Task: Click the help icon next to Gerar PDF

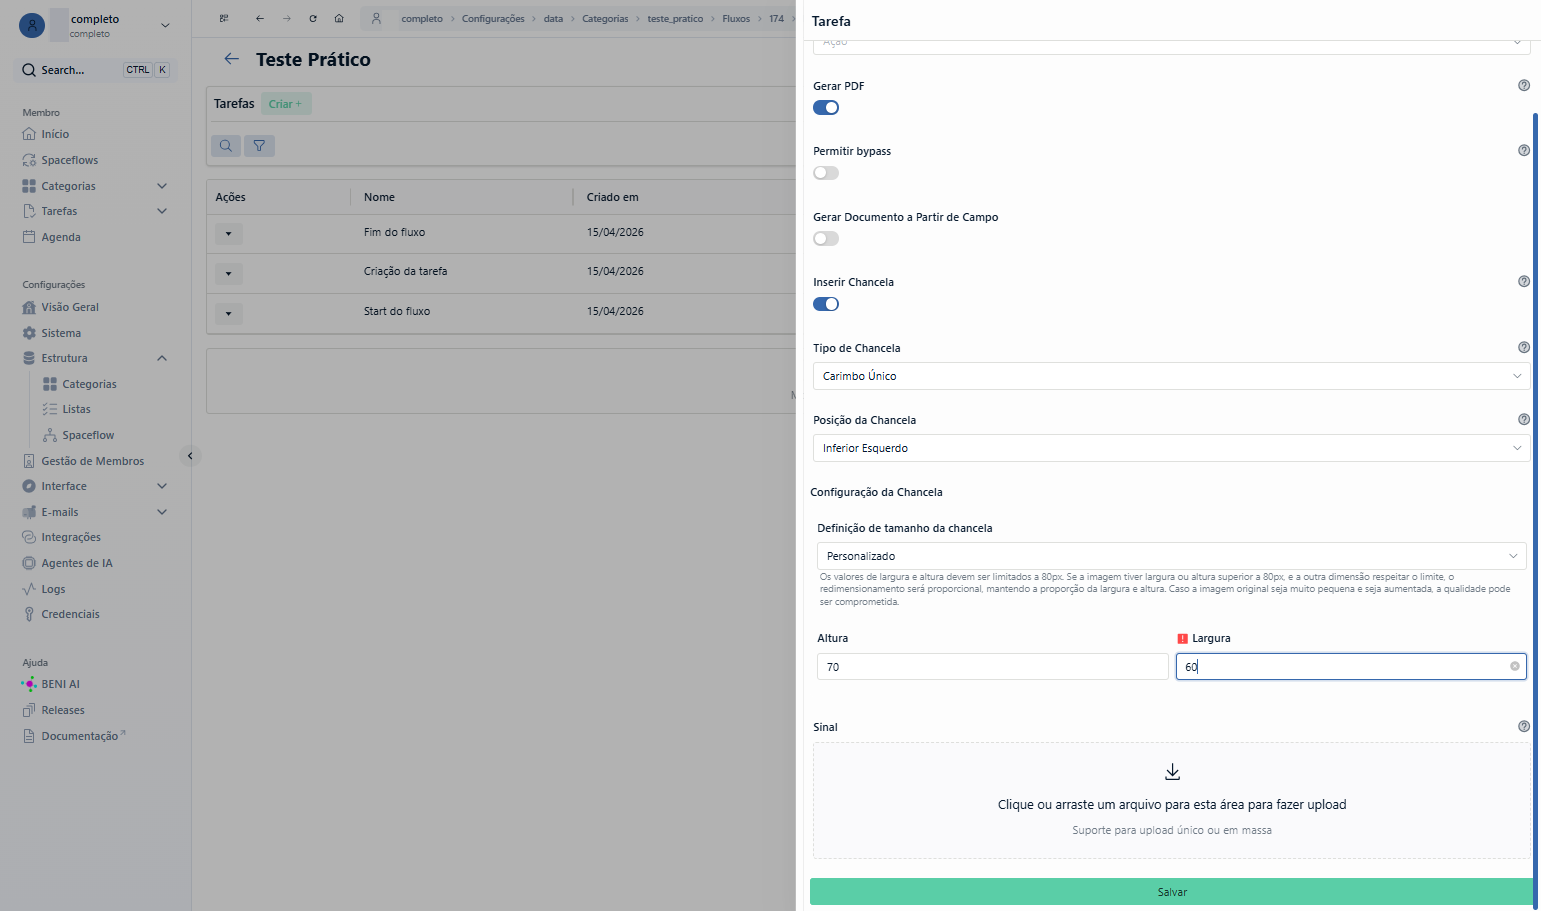Action: 1524,85
